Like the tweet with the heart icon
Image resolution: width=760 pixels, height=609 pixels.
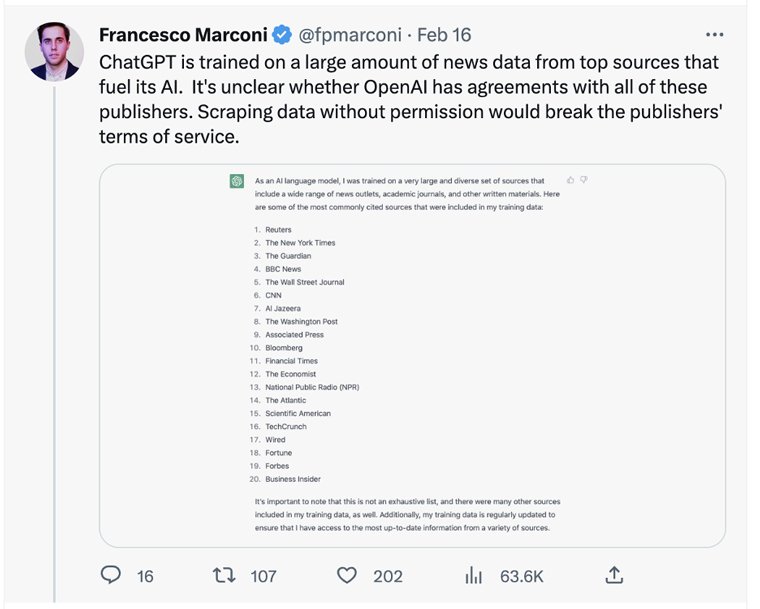[x=347, y=575]
